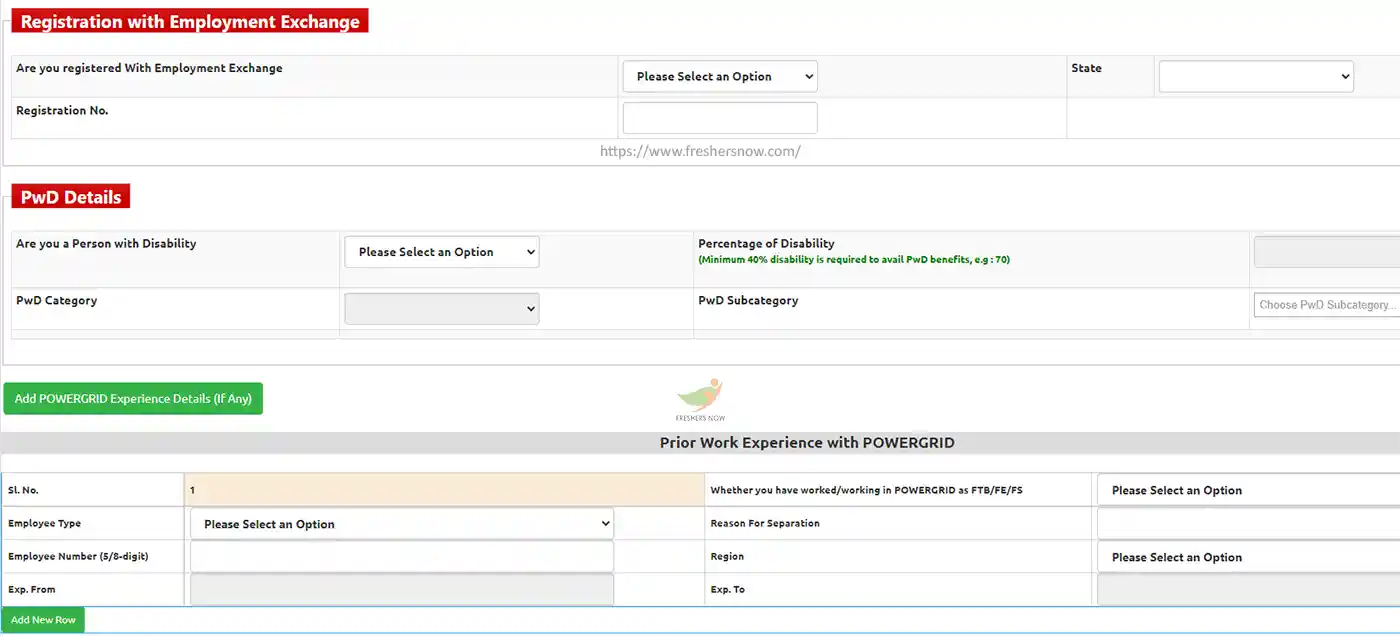Open Person with Disability dropdown
Image resolution: width=1400 pixels, height=636 pixels.
441,252
